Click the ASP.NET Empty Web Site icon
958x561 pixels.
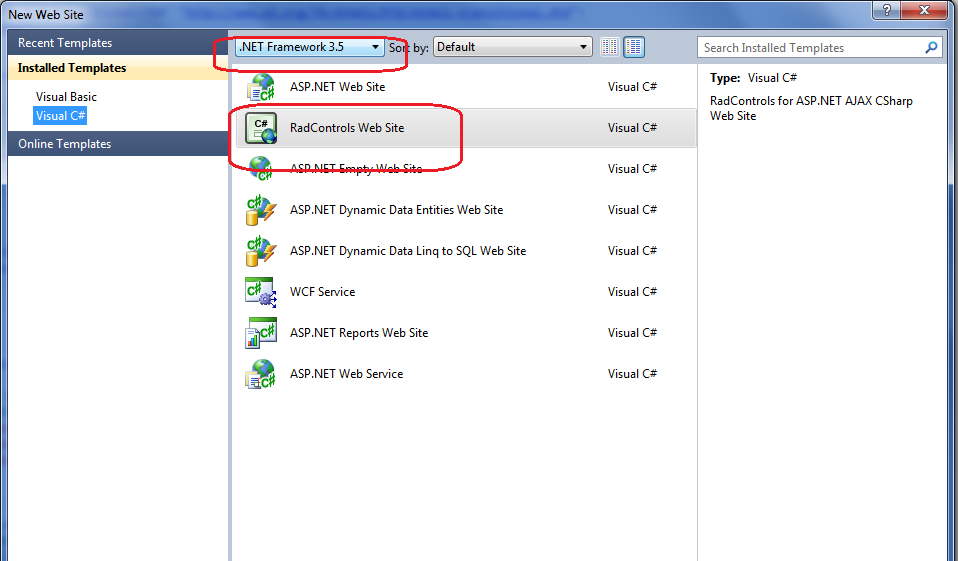[x=261, y=169]
